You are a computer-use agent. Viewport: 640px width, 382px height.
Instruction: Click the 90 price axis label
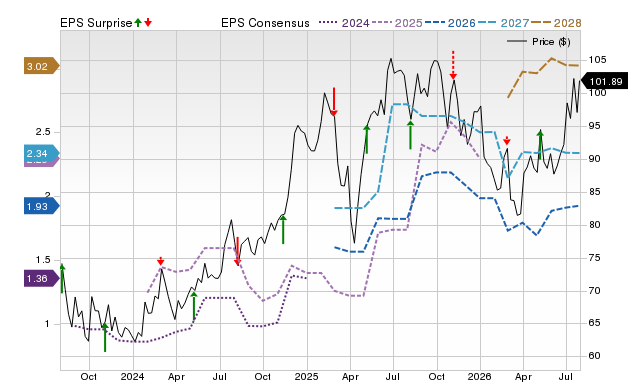click(x=594, y=159)
